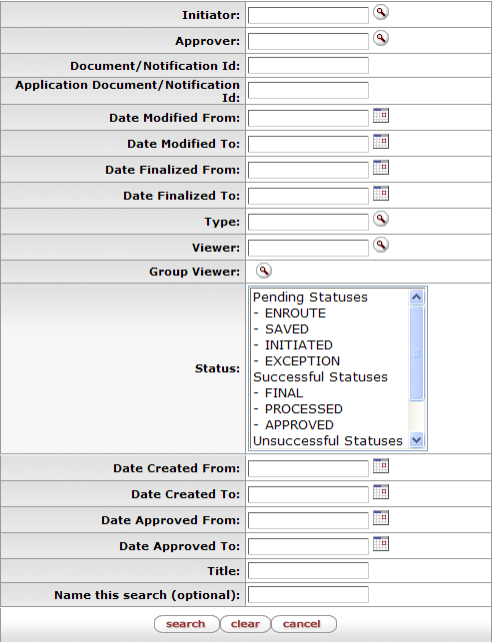Choose the Successful Statuses group entry
This screenshot has height=642, width=492.
(x=320, y=377)
